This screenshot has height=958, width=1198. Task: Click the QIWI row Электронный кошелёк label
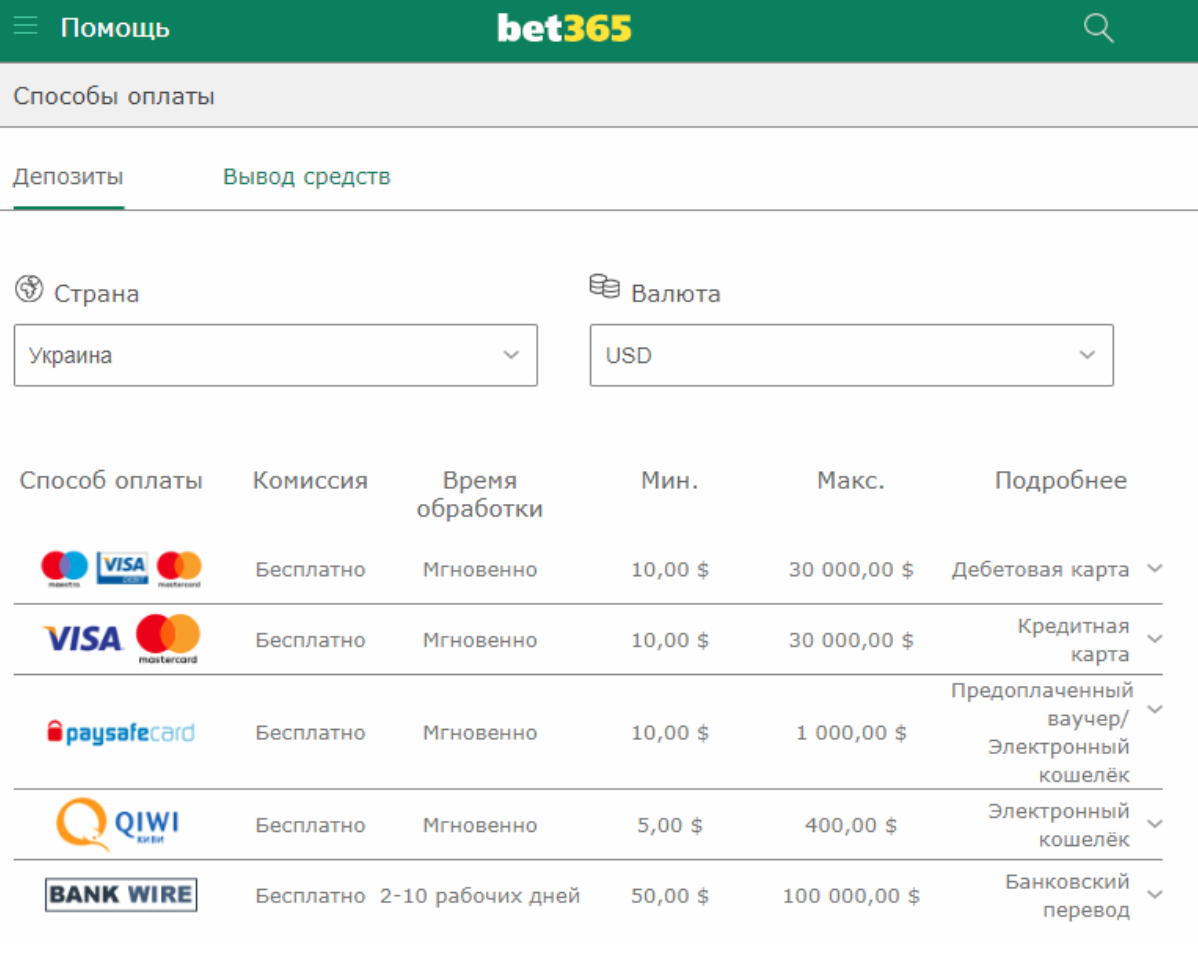tap(1058, 825)
